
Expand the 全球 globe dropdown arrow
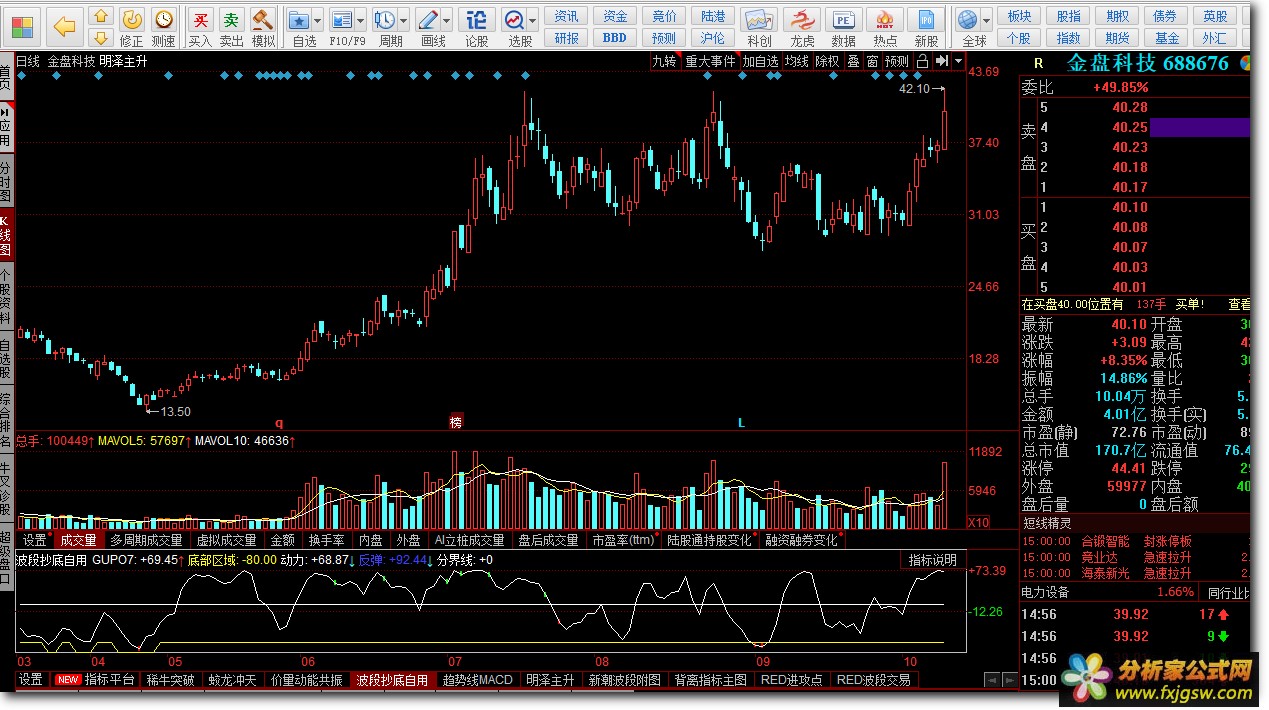(987, 20)
